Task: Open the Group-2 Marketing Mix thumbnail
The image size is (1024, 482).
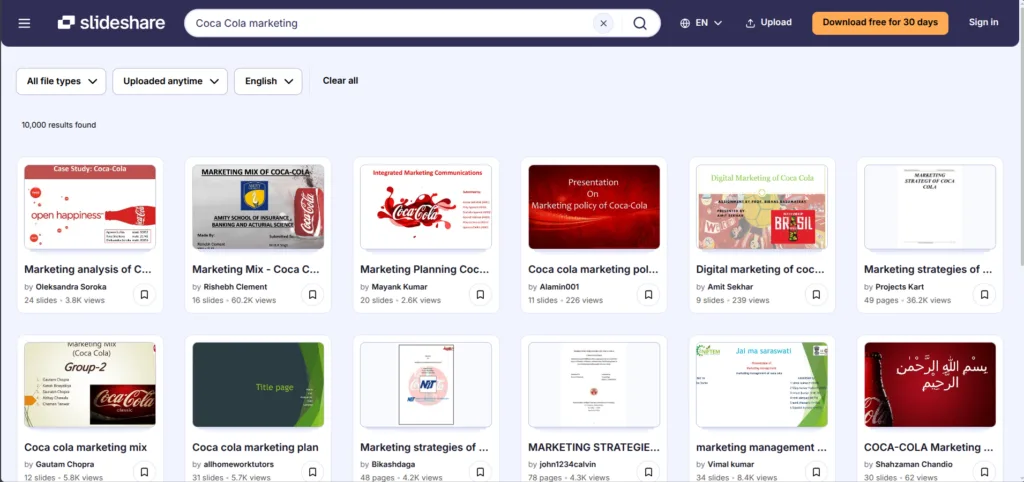Action: point(90,385)
